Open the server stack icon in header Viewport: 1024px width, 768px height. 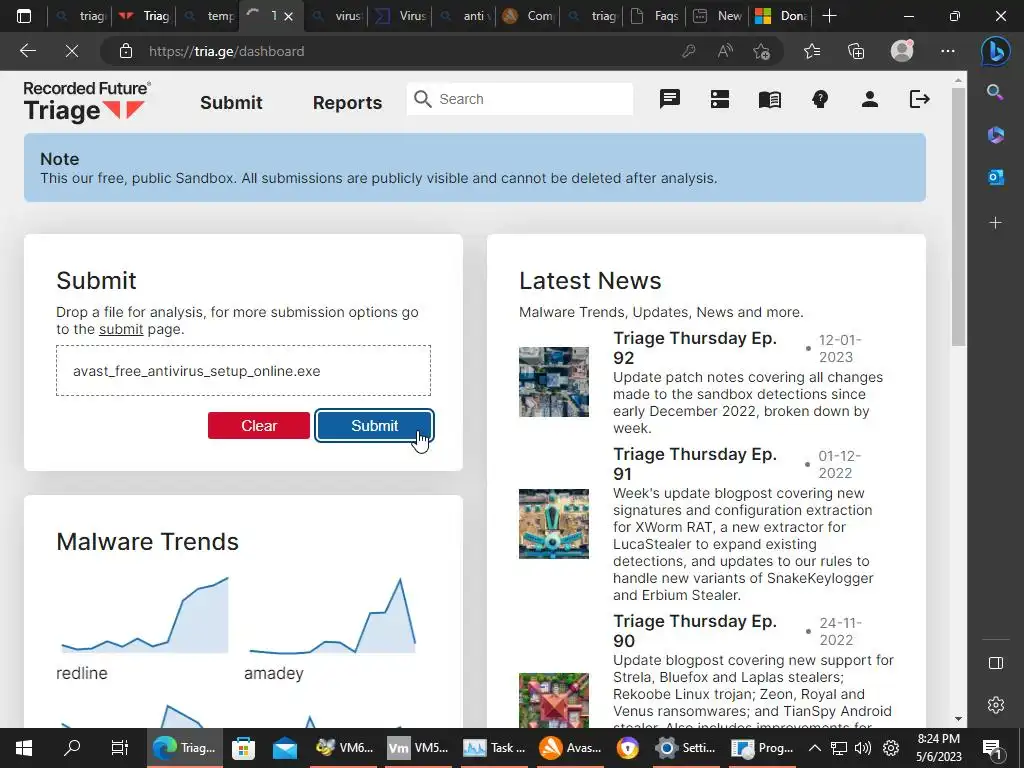click(x=720, y=99)
